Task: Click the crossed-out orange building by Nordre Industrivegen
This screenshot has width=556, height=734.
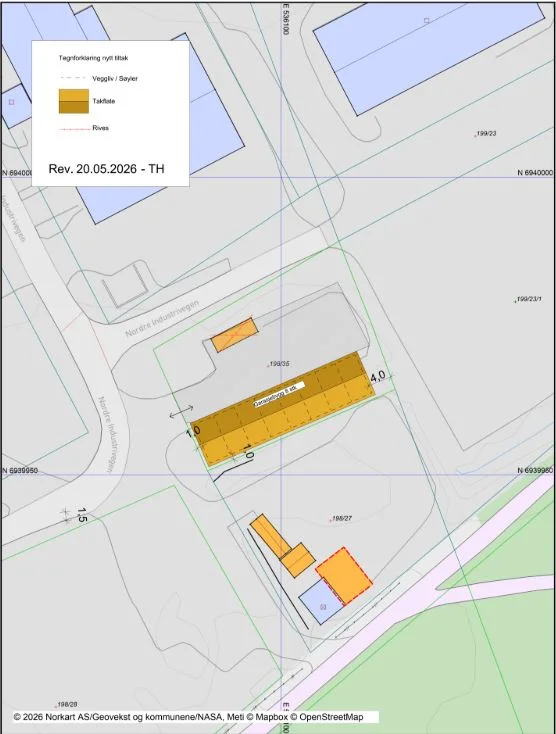Action: pyautogui.click(x=234, y=334)
